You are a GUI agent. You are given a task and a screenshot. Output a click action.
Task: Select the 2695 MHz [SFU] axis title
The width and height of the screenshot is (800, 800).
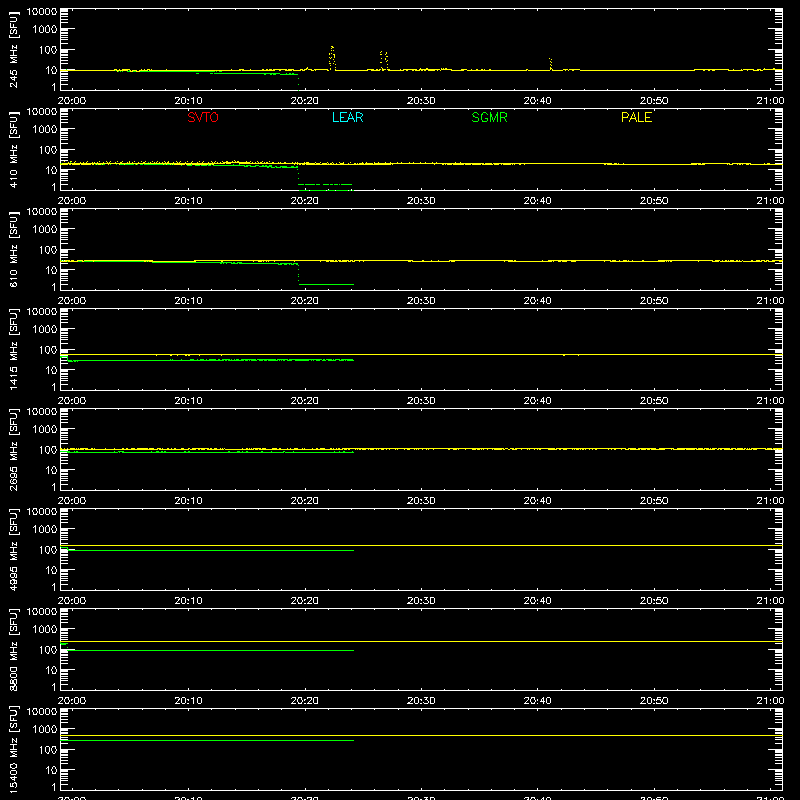click(14, 449)
